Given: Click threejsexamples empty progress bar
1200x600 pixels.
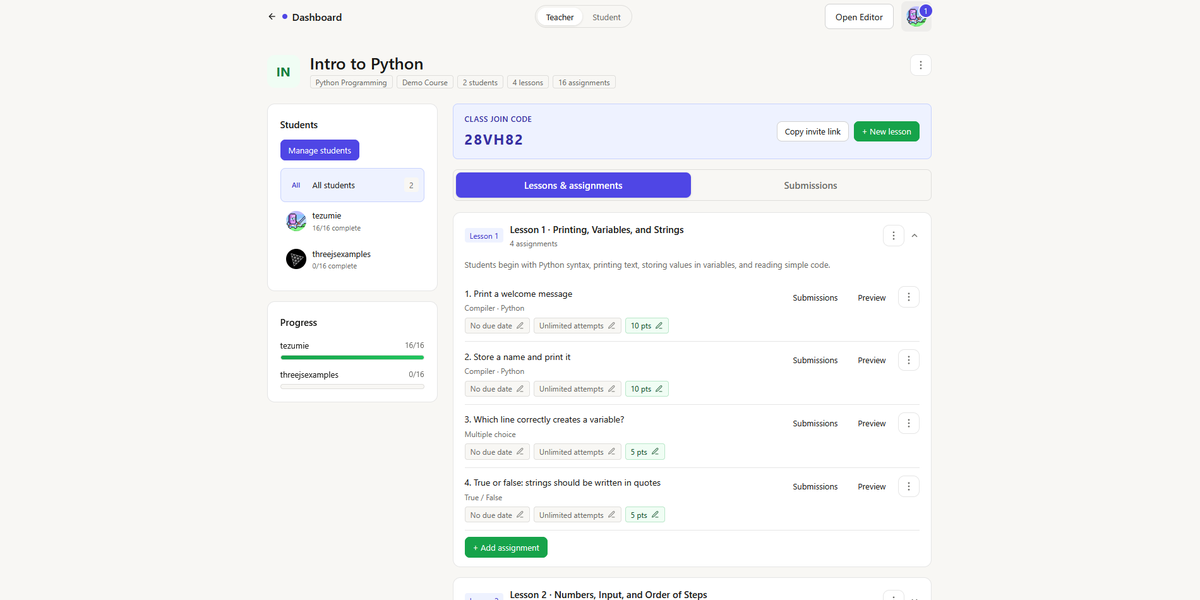Looking at the screenshot, I should coord(352,386).
